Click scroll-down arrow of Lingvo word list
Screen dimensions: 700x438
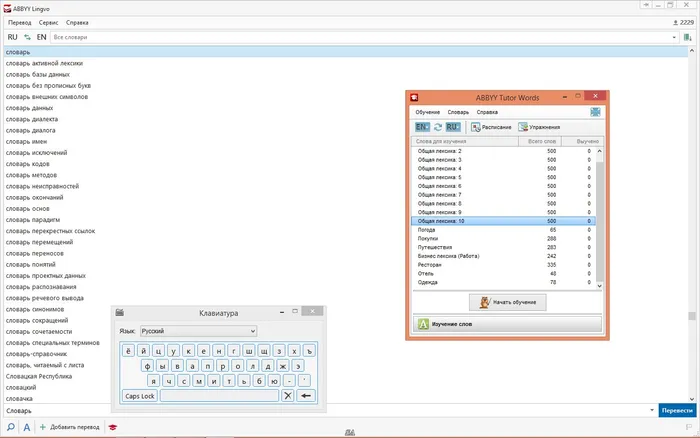point(692,399)
